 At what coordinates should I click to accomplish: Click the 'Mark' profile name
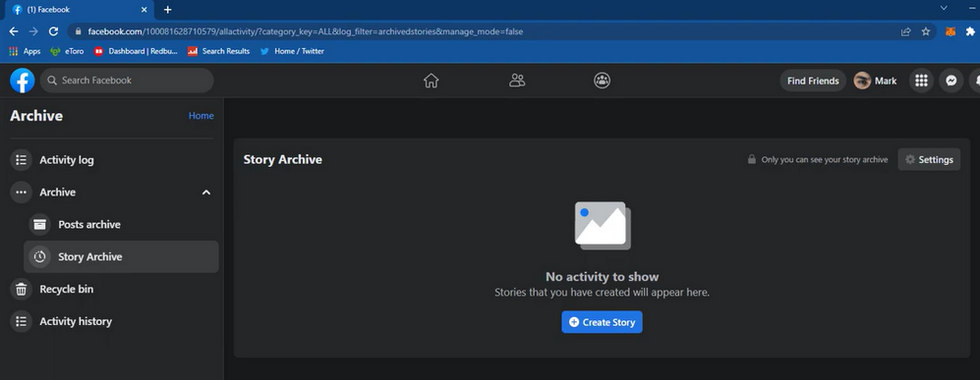886,81
